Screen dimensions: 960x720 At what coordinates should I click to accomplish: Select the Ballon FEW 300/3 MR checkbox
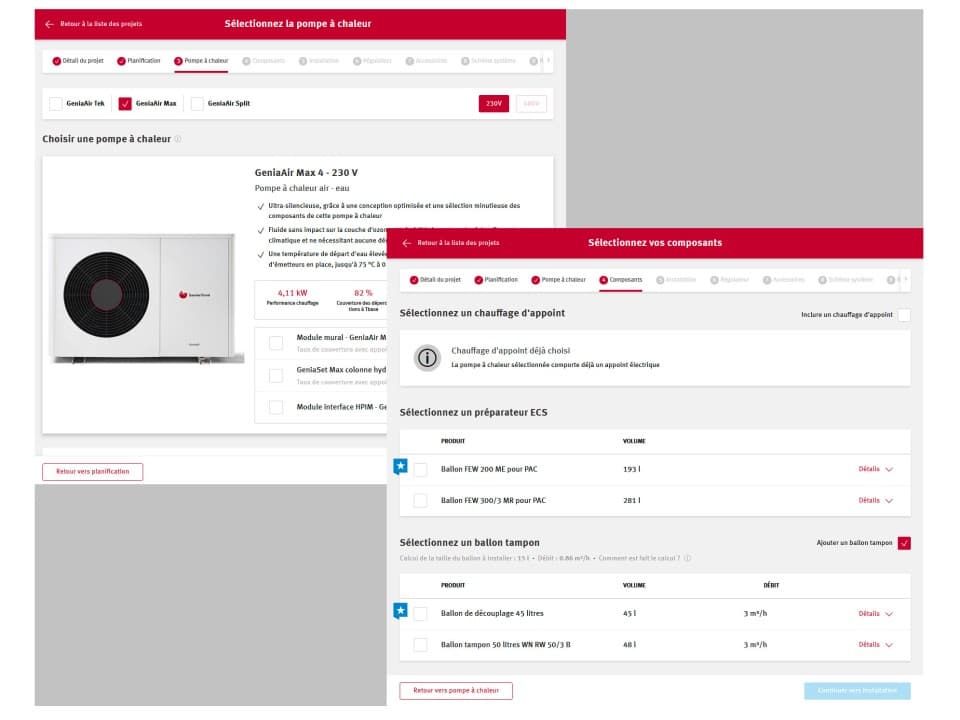coord(420,500)
